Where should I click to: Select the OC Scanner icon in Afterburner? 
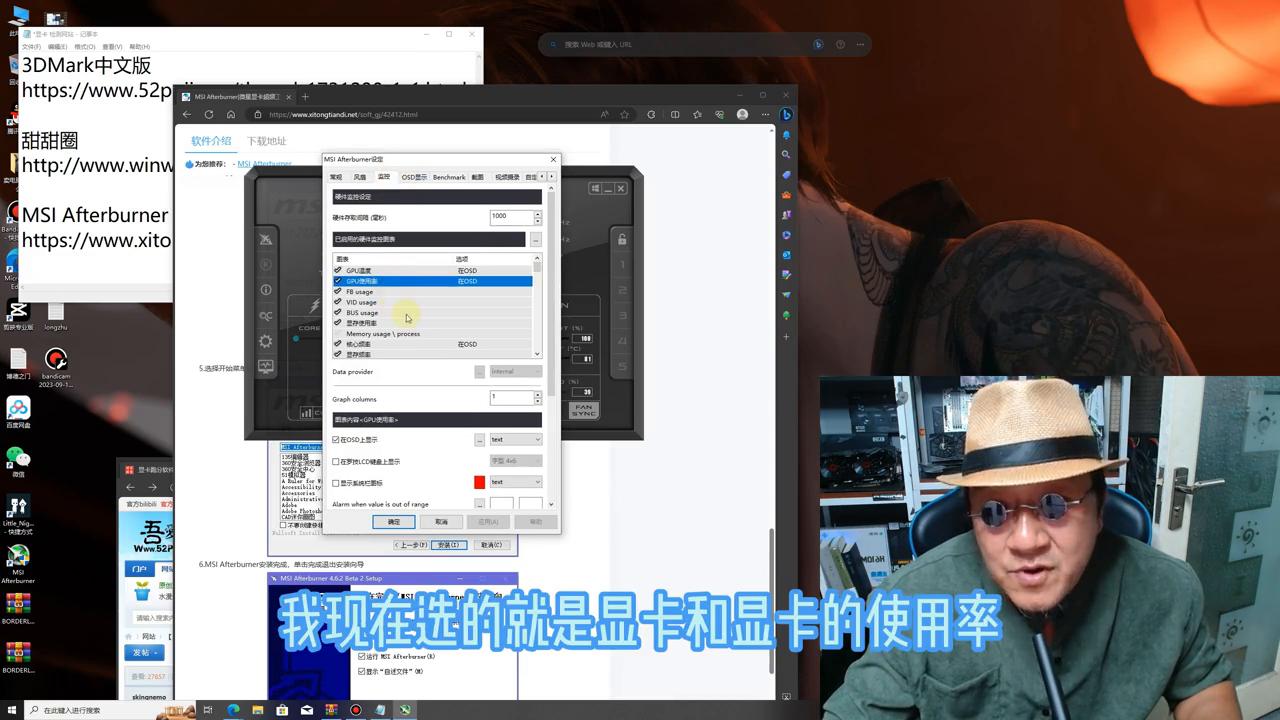click(266, 314)
